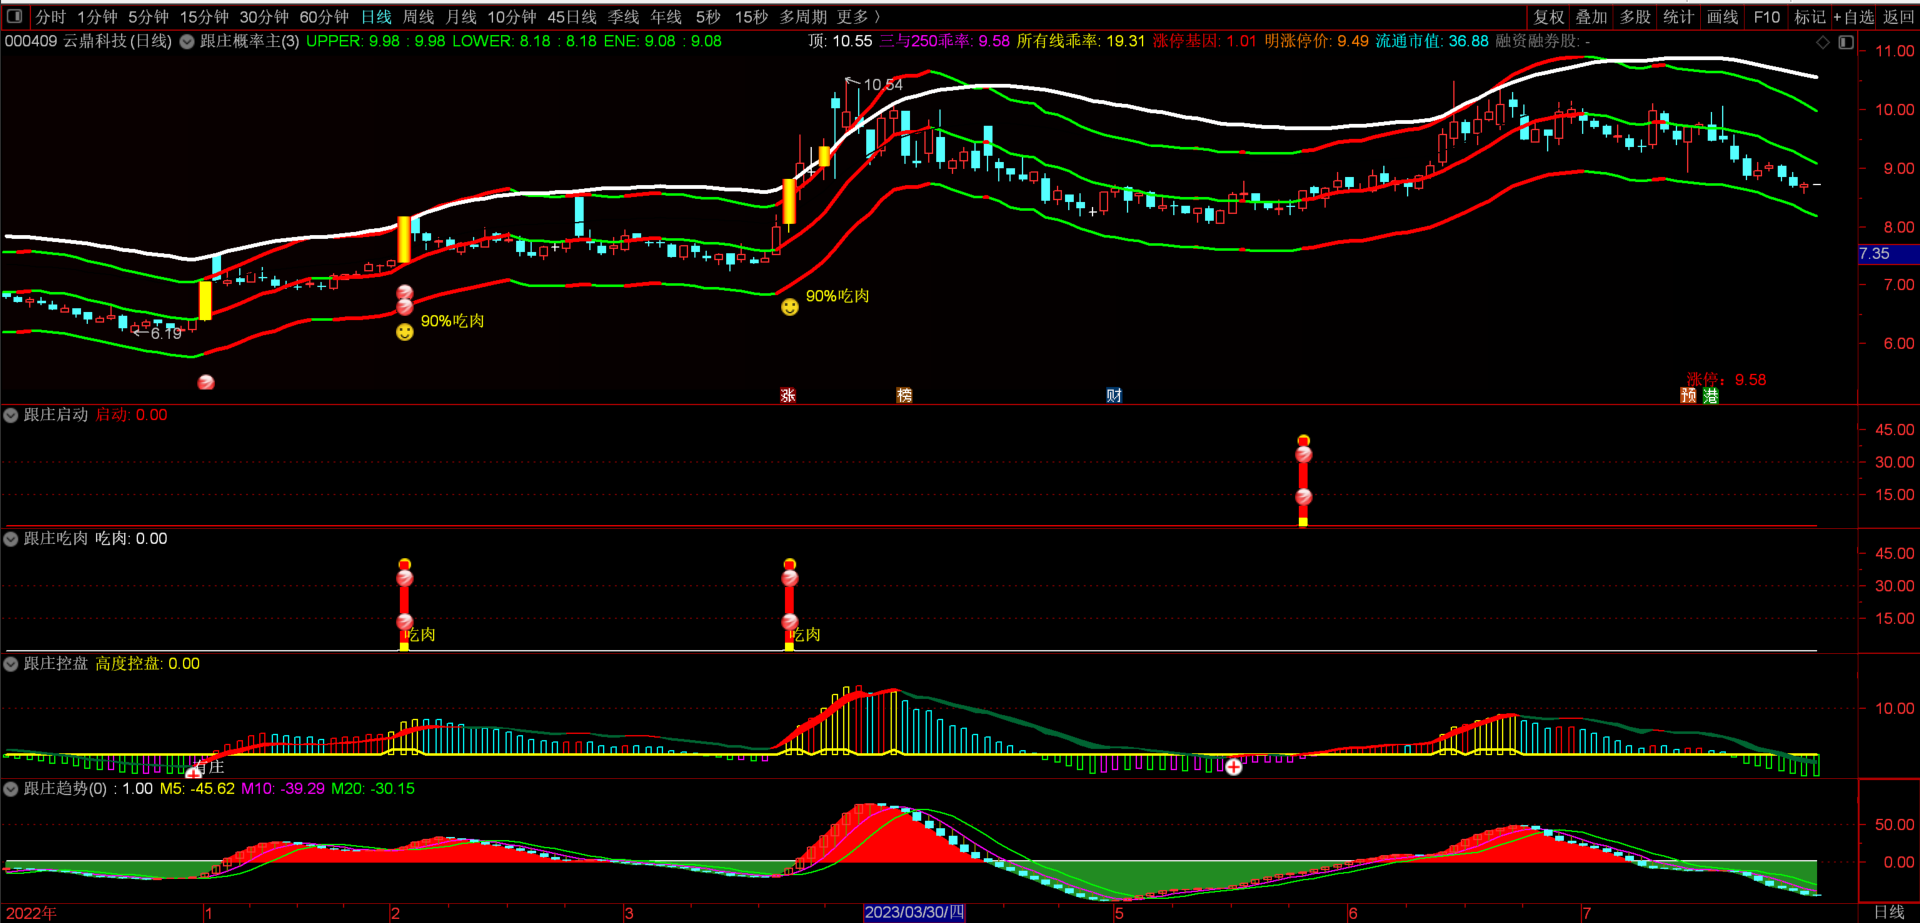Select the 15秒 period

pyautogui.click(x=751, y=17)
